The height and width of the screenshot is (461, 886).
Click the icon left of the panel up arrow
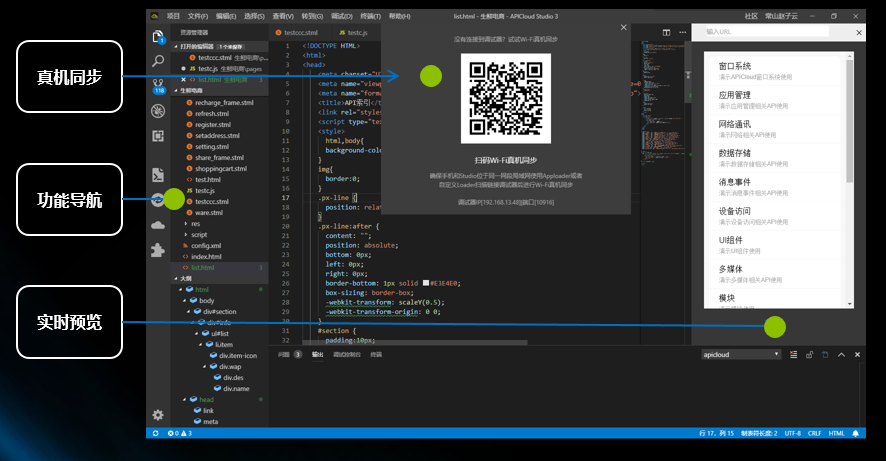tap(825, 354)
